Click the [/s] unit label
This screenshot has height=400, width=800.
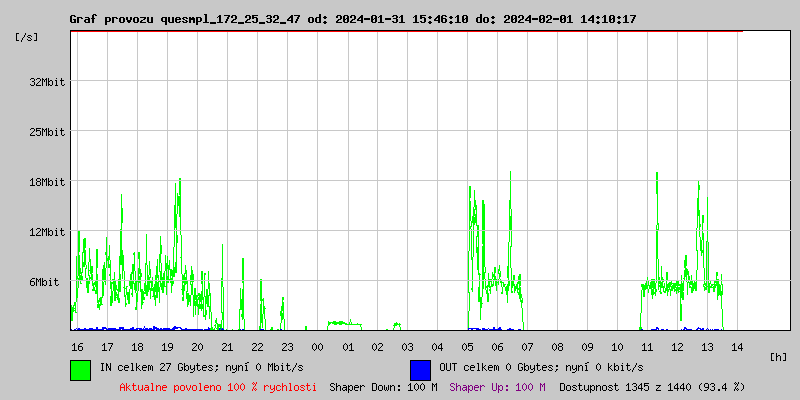[27, 37]
